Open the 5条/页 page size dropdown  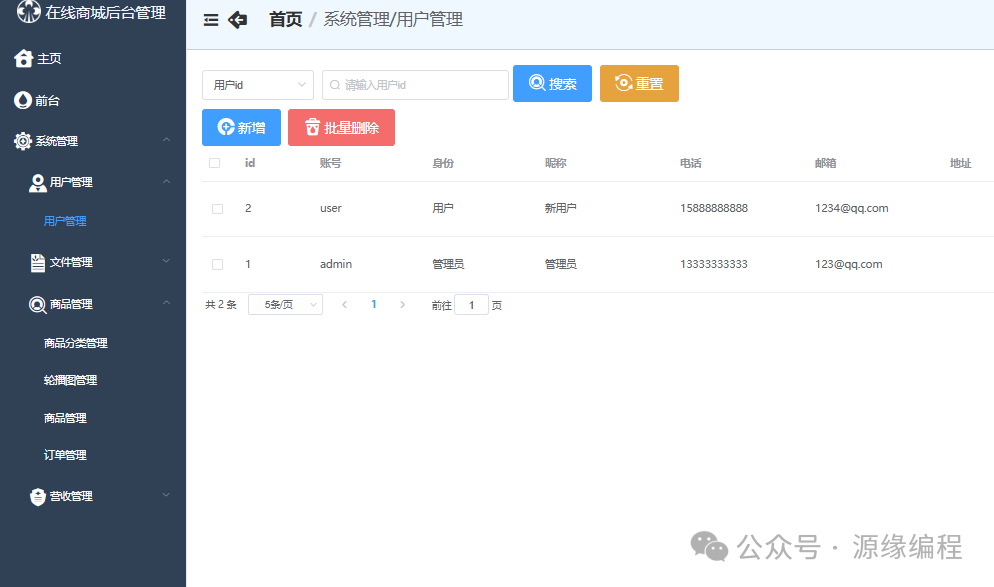click(x=284, y=304)
